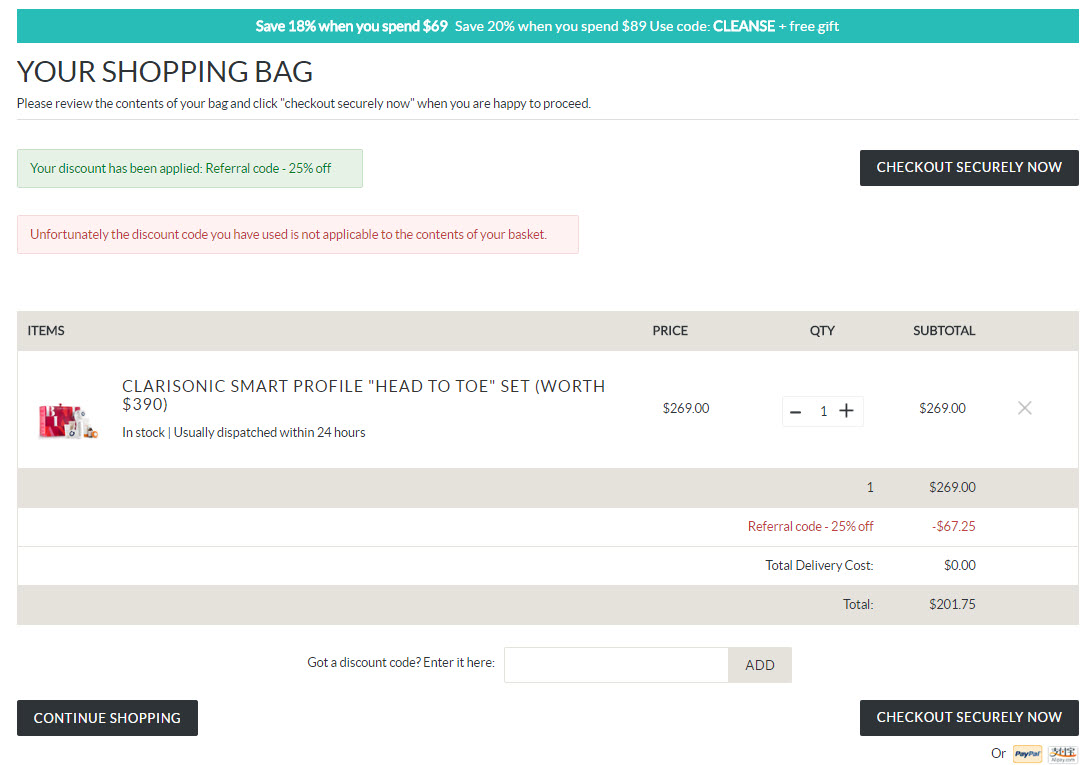Image resolution: width=1085 pixels, height=765 pixels.
Task: Increase quantity with the plus icon
Action: click(846, 411)
